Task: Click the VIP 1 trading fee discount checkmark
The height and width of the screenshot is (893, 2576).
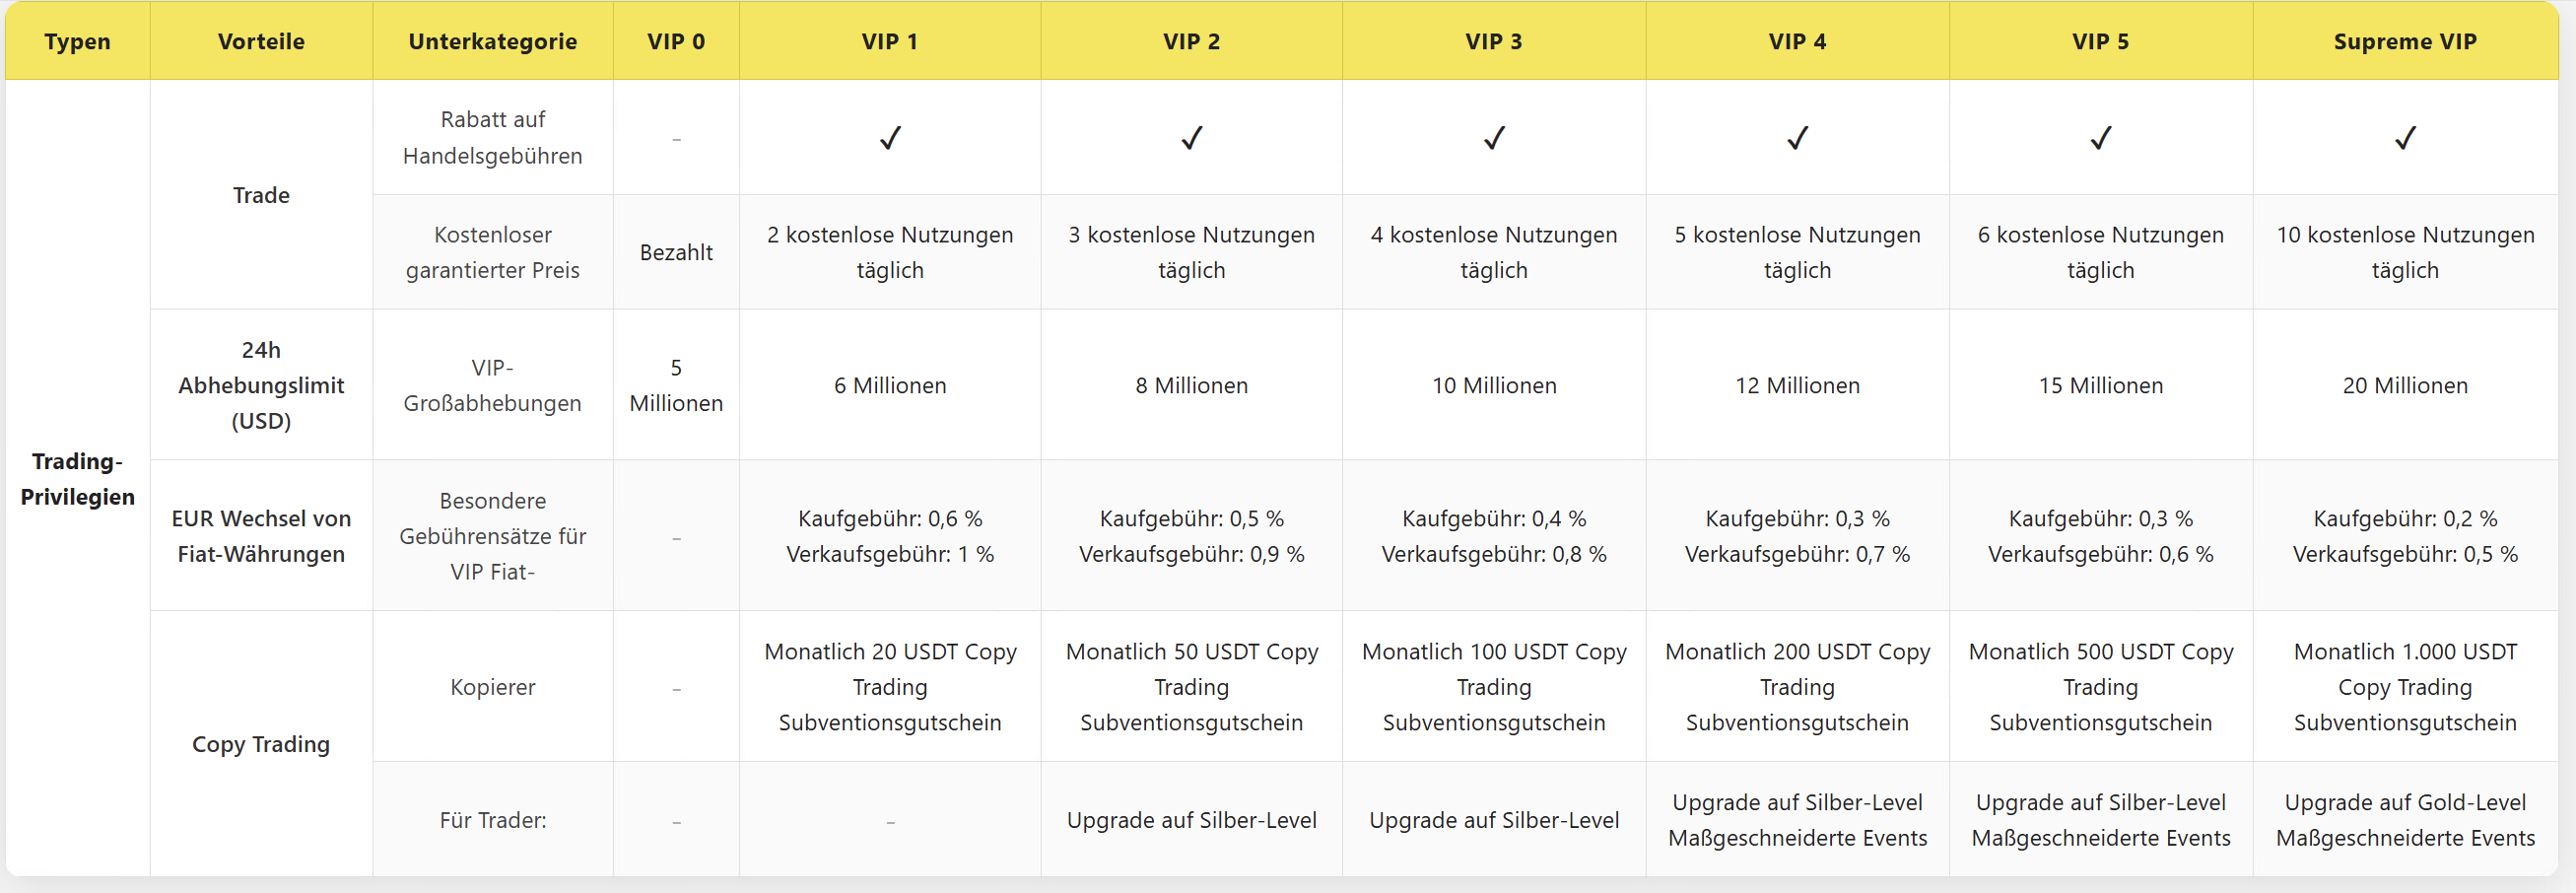Action: 890,138
